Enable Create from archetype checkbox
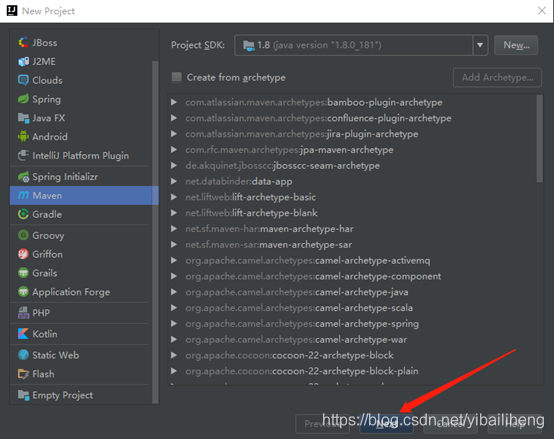Screen dimensions: 554x439 pyautogui.click(x=177, y=77)
